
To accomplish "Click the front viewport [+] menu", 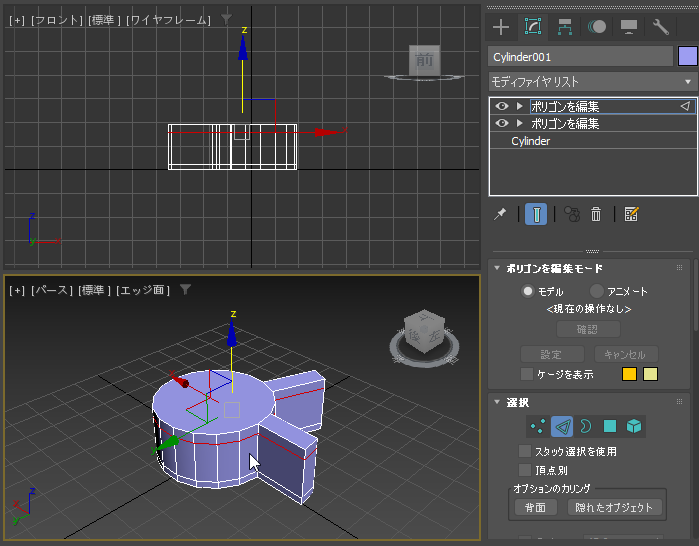I will 17,21.
